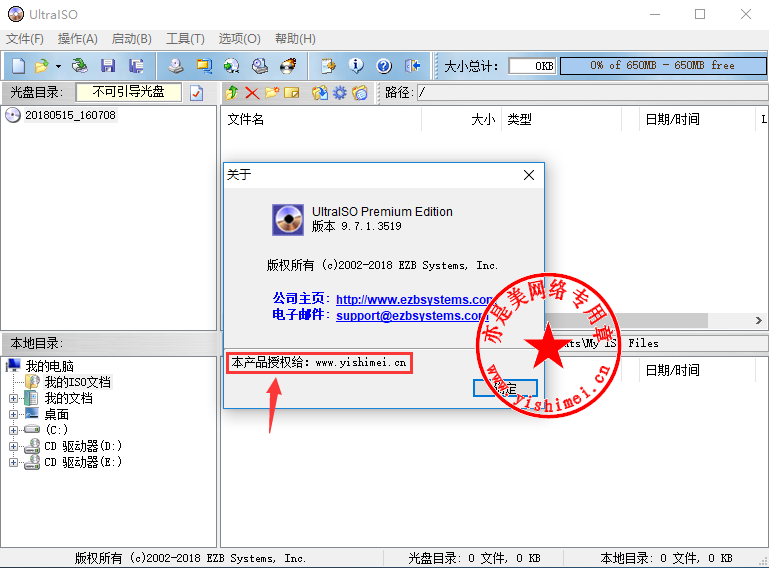This screenshot has height=568, width=769.
Task: Create a new folder in the image
Action: click(x=272, y=93)
